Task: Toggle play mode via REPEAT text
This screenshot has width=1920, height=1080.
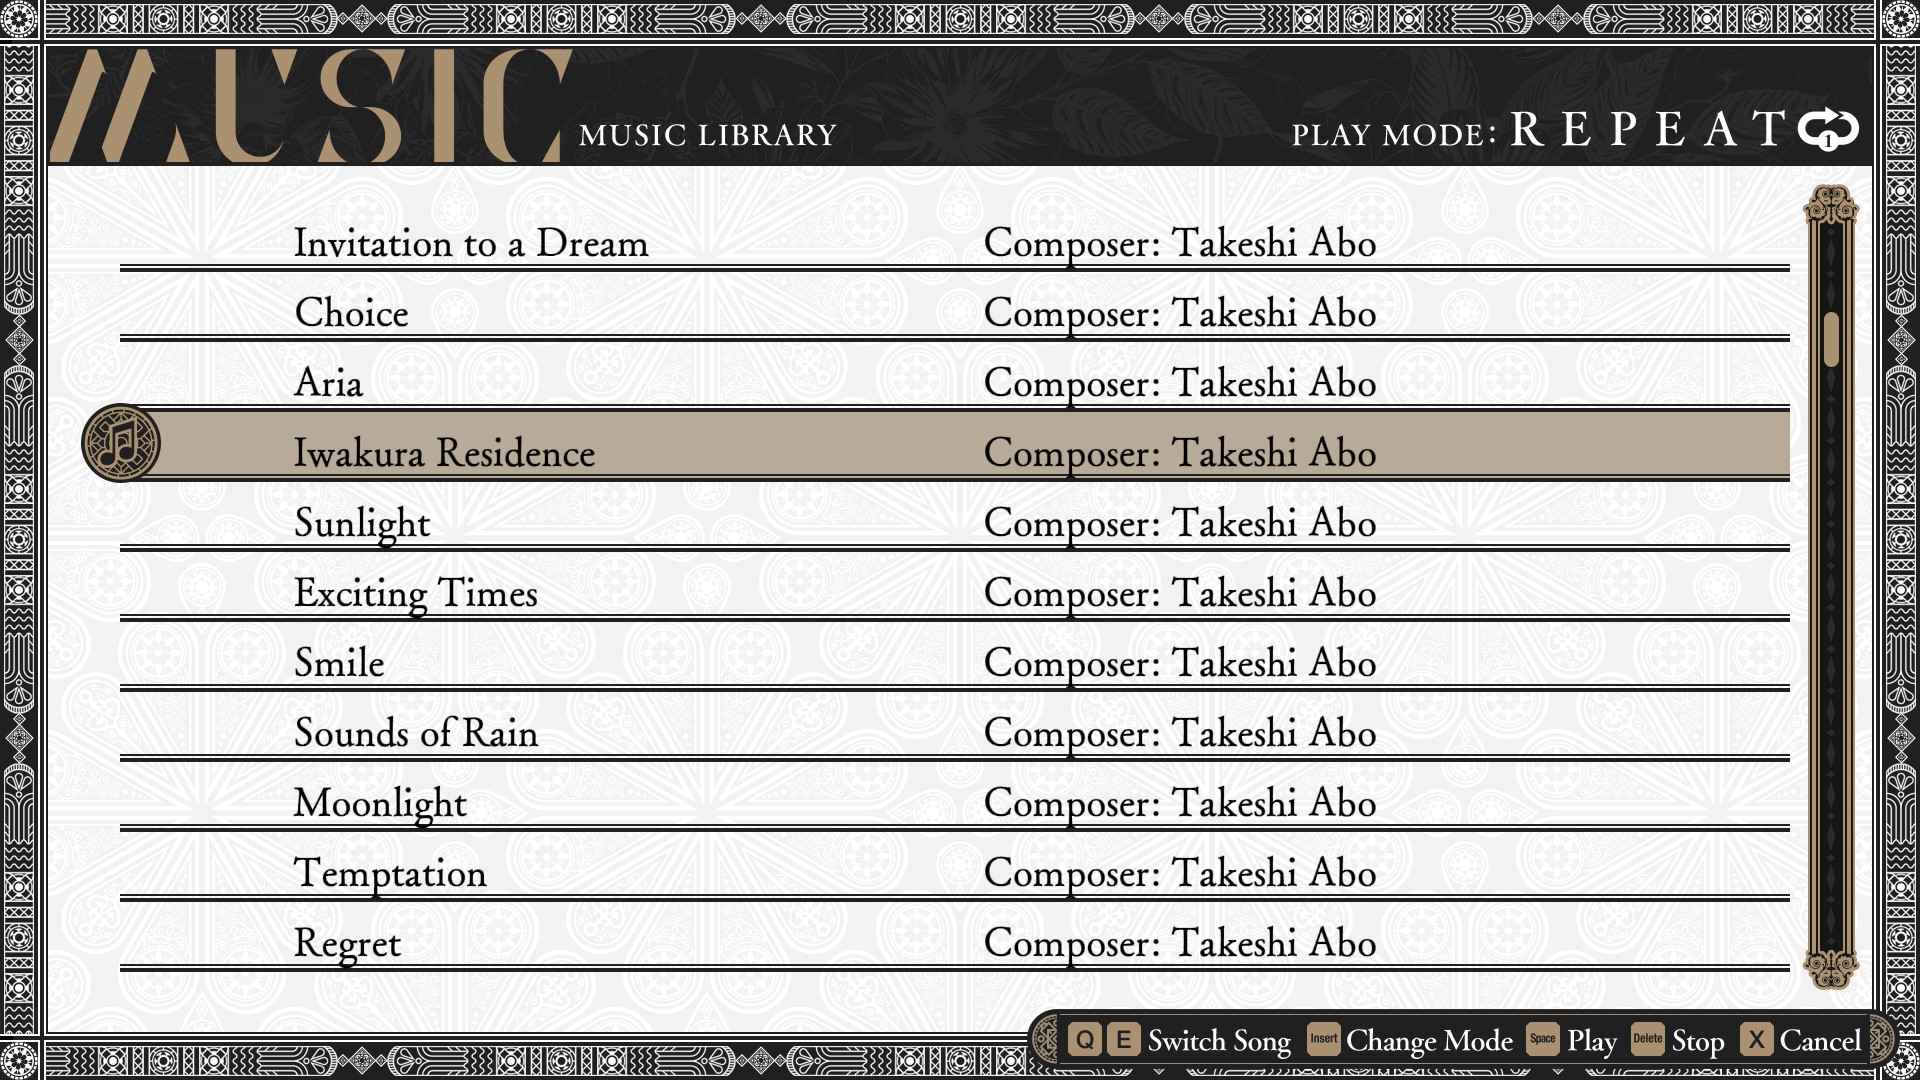Action: click(x=1647, y=129)
